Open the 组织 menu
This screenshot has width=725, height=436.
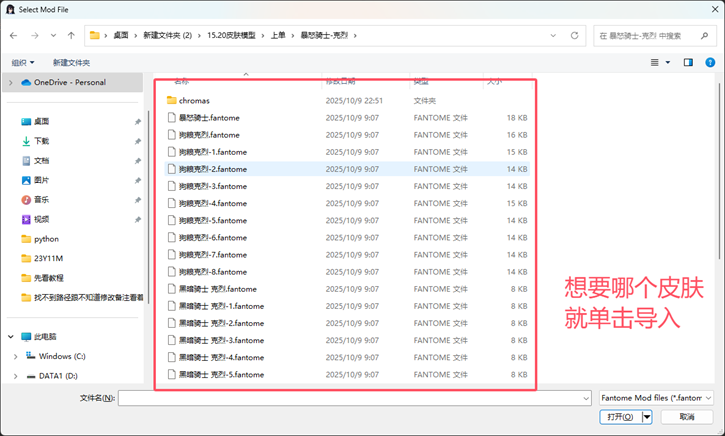(23, 62)
